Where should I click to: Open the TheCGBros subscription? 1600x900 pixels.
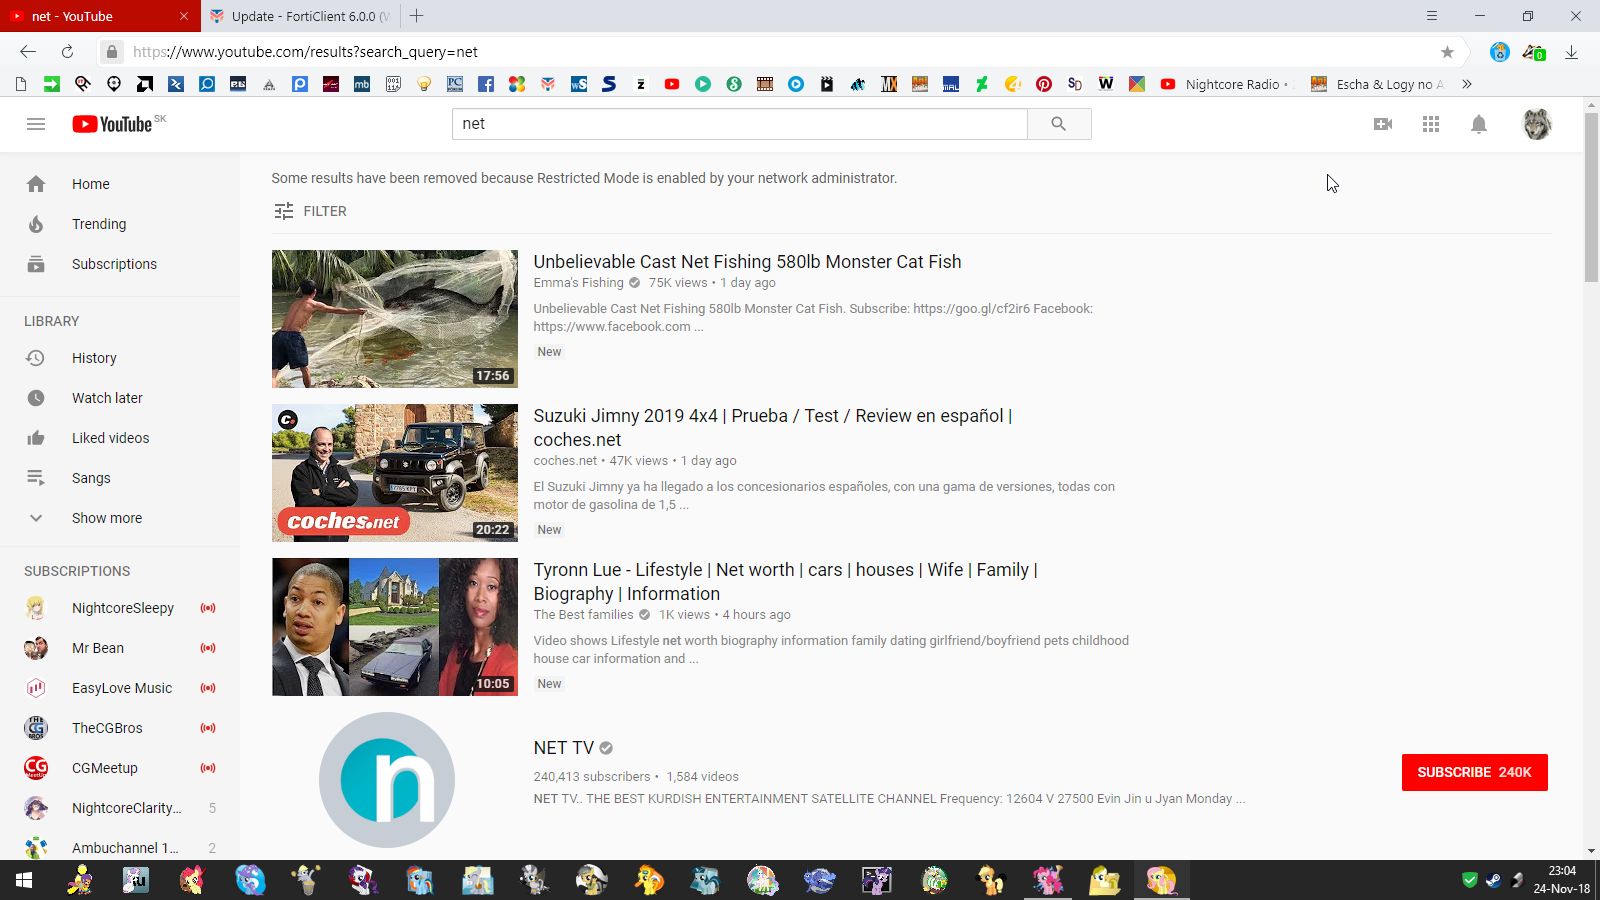(120, 728)
